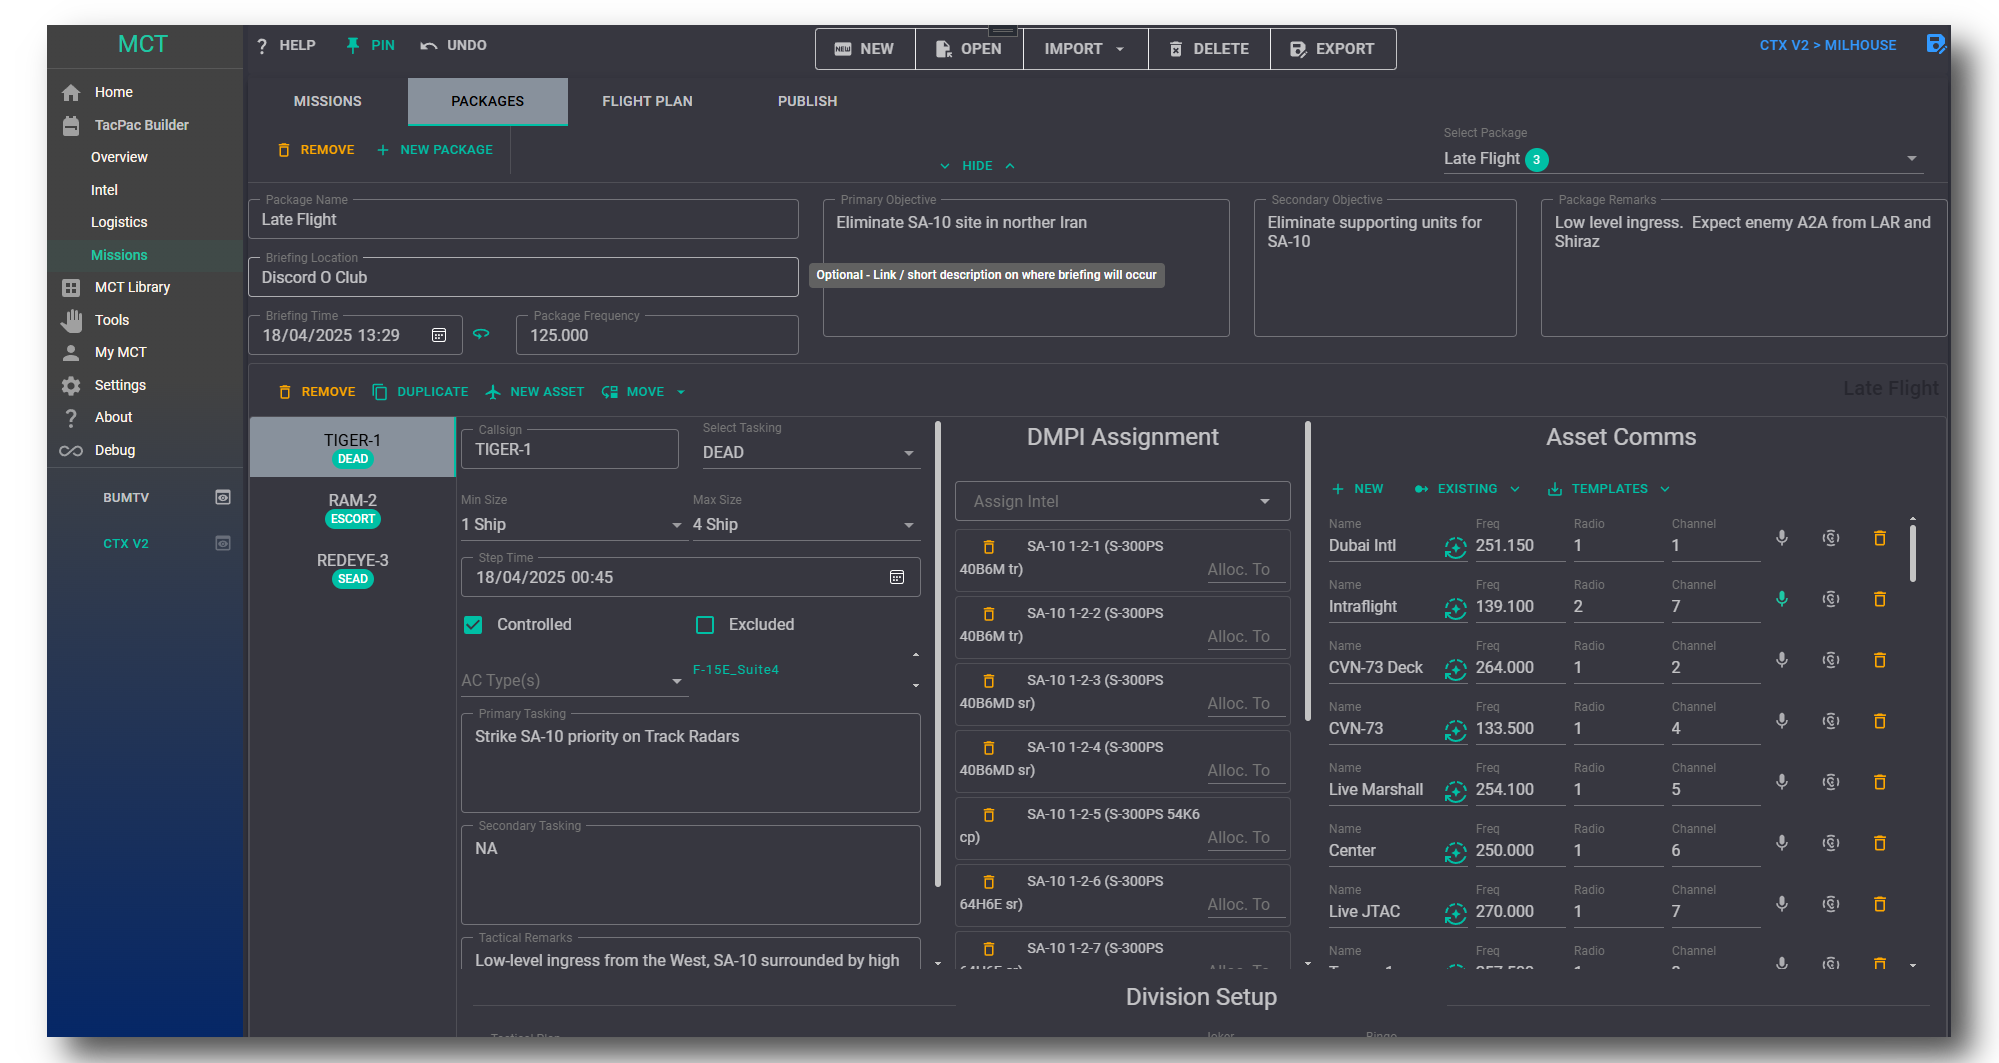
Task: Click the radio settings icon for Live Marshall
Action: [1830, 782]
